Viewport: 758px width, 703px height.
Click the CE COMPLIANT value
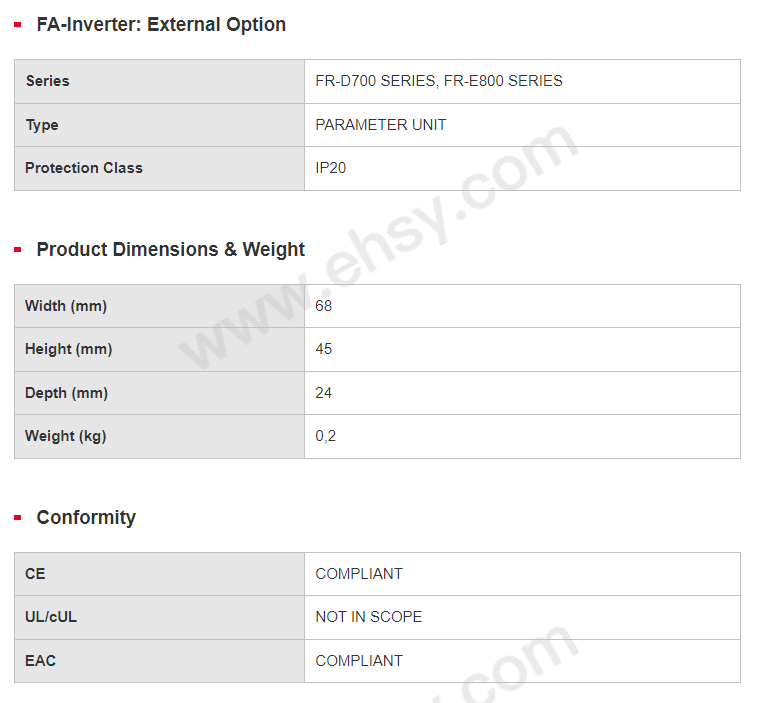click(x=359, y=574)
